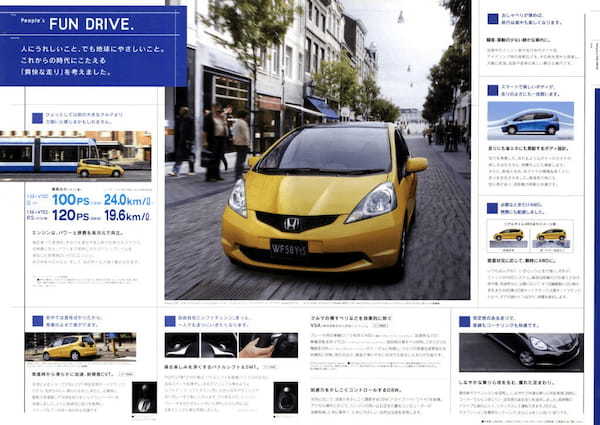
Task: Open the gear shift knob image
Action: coord(144,397)
